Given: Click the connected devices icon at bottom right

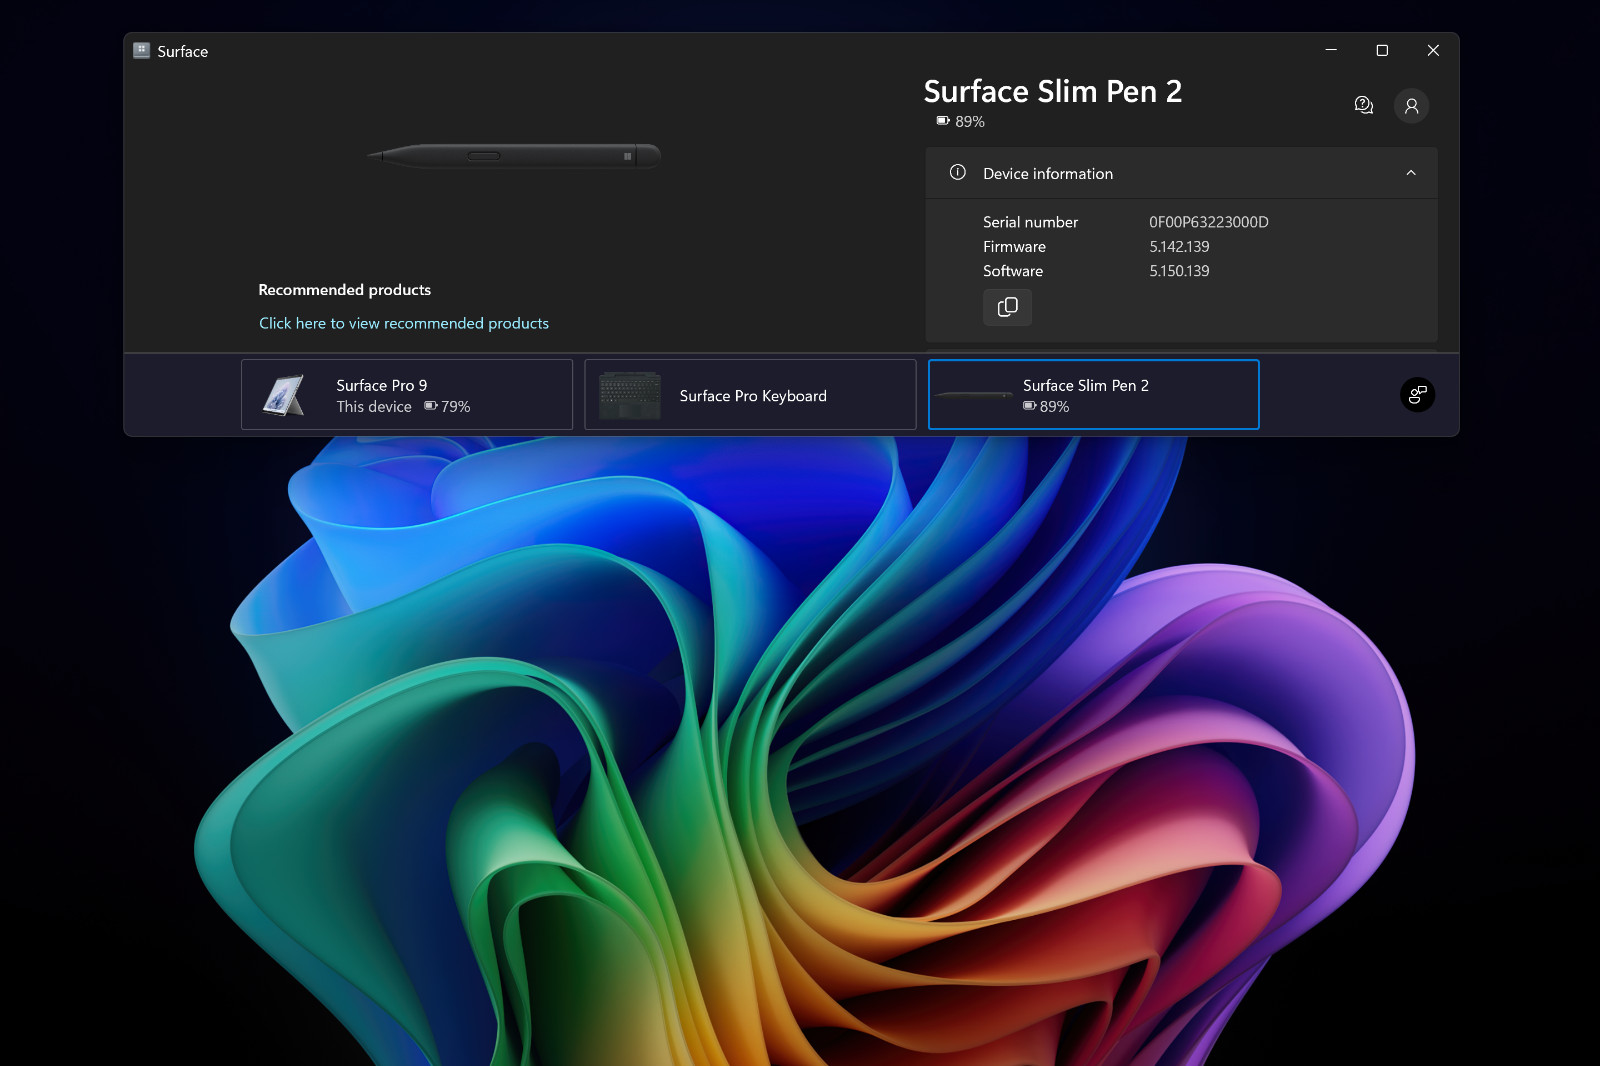Looking at the screenshot, I should point(1417,395).
